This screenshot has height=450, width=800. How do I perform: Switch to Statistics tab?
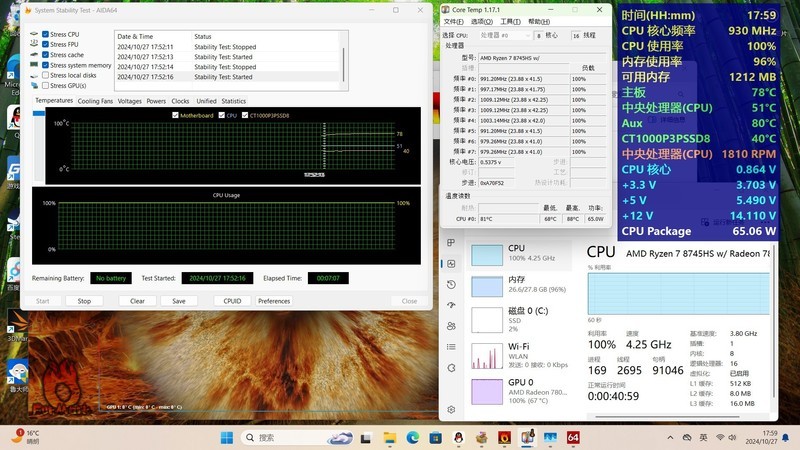pos(234,101)
